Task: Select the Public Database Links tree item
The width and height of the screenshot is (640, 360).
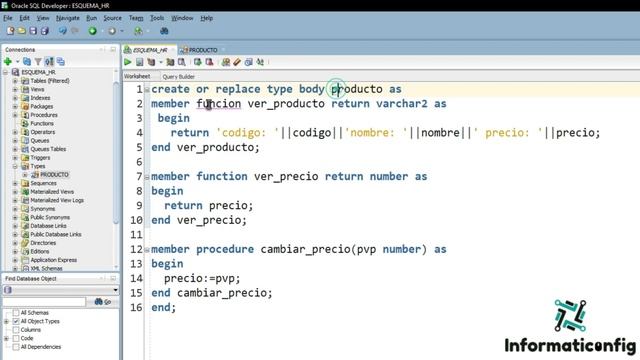Action: point(56,234)
